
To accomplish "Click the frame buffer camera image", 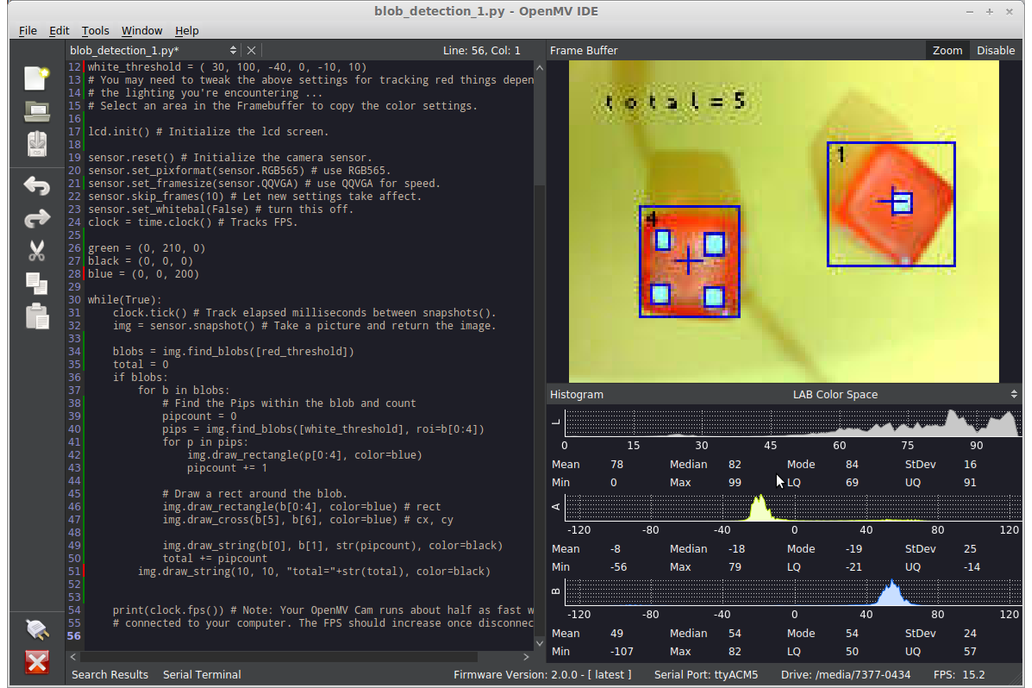I will [x=783, y=221].
